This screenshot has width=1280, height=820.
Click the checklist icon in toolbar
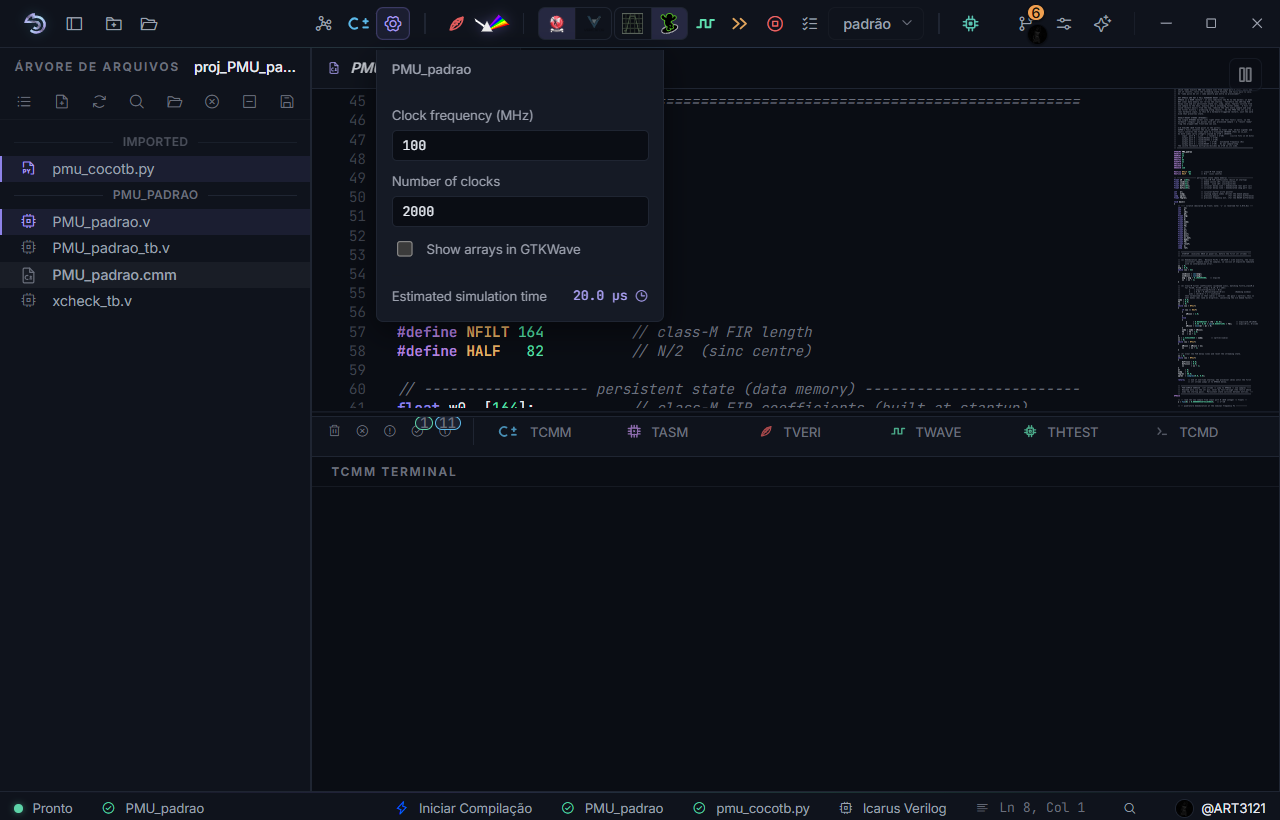tap(810, 23)
